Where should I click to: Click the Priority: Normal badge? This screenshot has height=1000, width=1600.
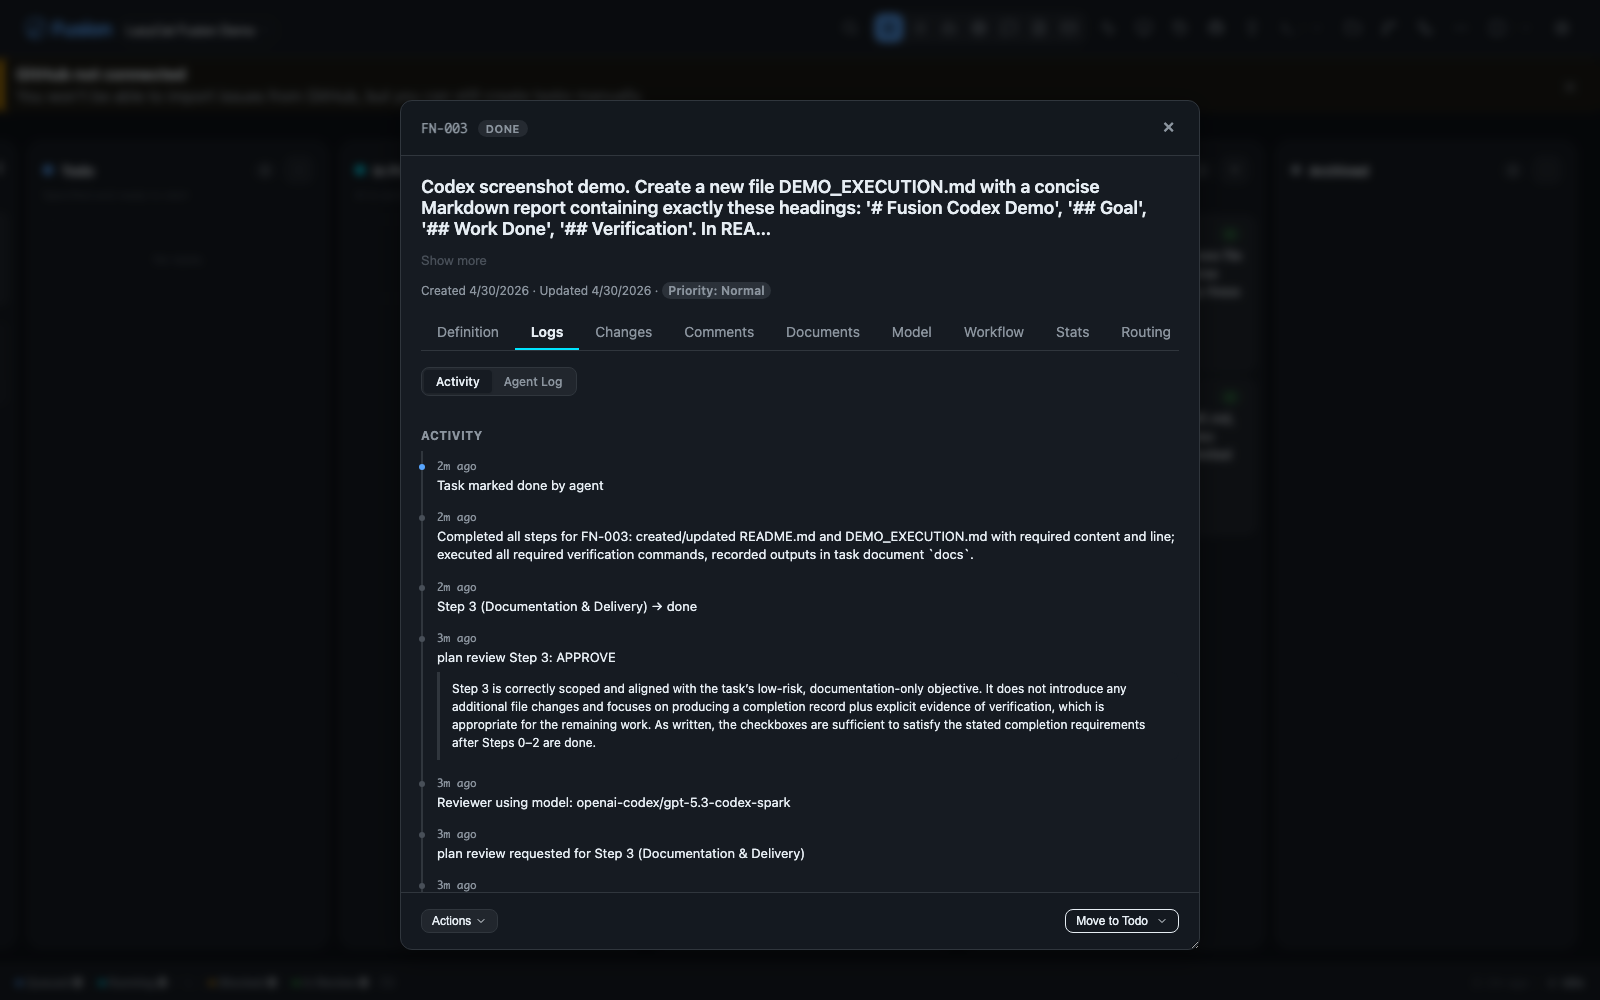[x=716, y=291]
